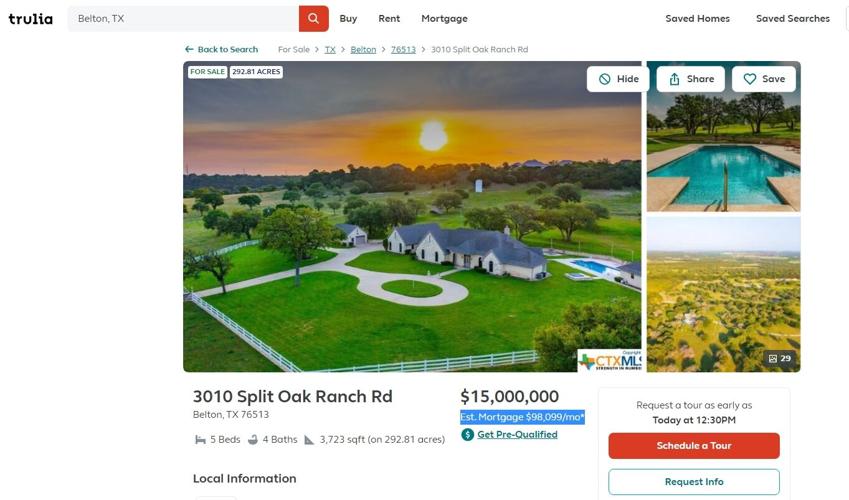Open the 29 photos gallery badge

click(x=780, y=358)
